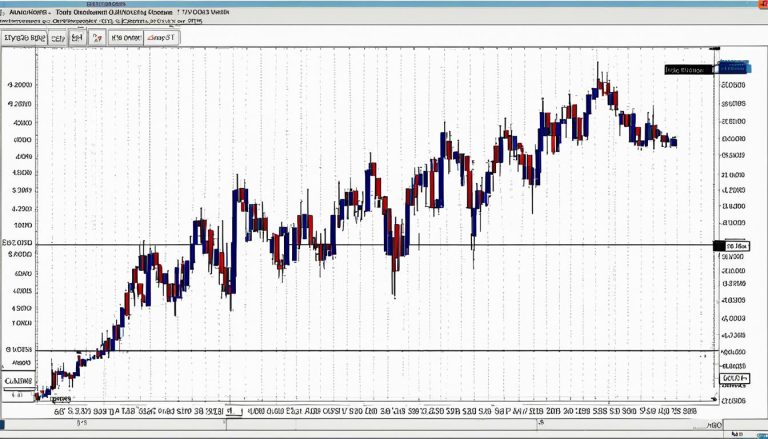The height and width of the screenshot is (439, 768).
Task: Click the boxed label at bottom of right price axis
Action: click(734, 378)
